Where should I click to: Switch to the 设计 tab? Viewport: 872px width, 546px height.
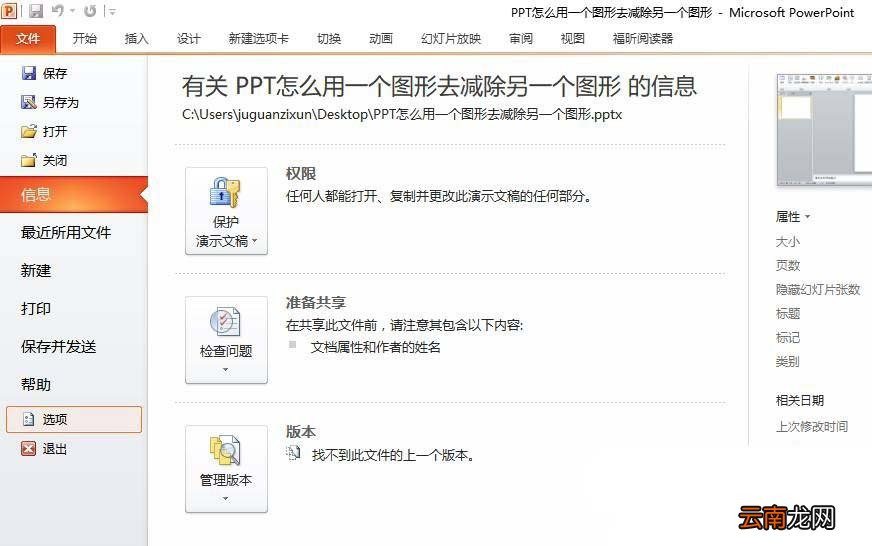(x=189, y=38)
